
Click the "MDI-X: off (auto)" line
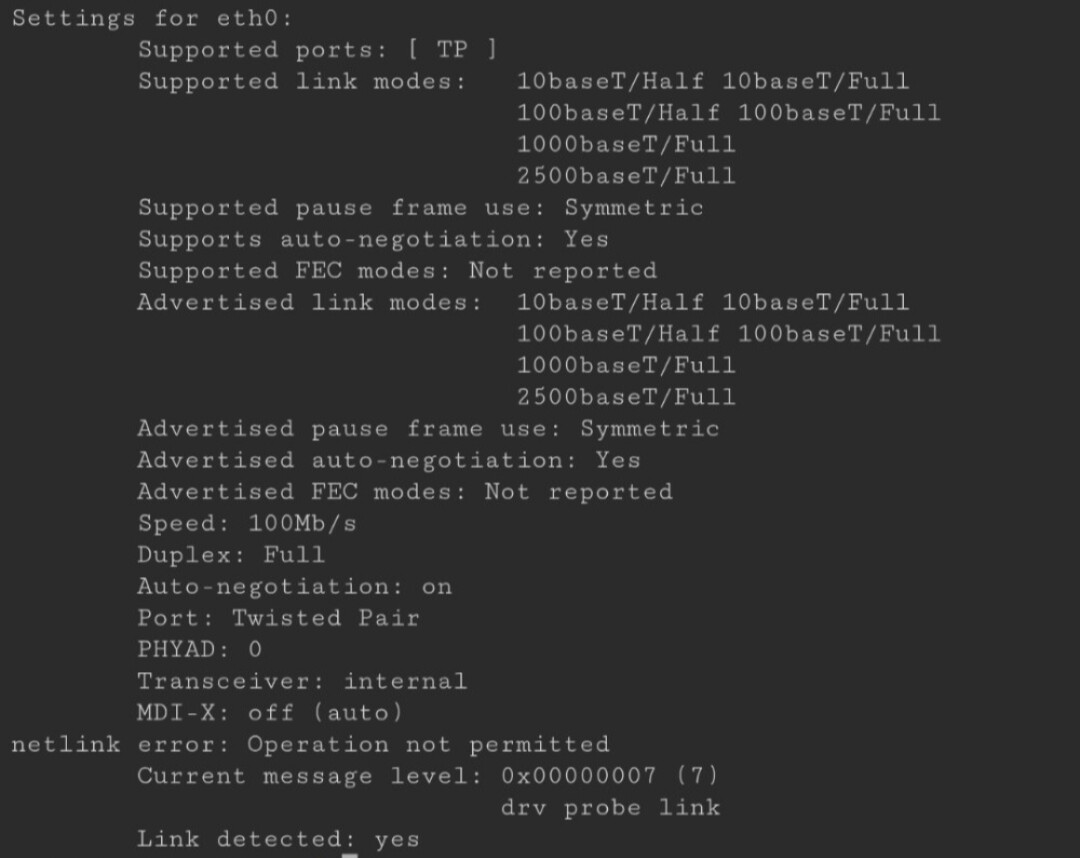coord(270,713)
